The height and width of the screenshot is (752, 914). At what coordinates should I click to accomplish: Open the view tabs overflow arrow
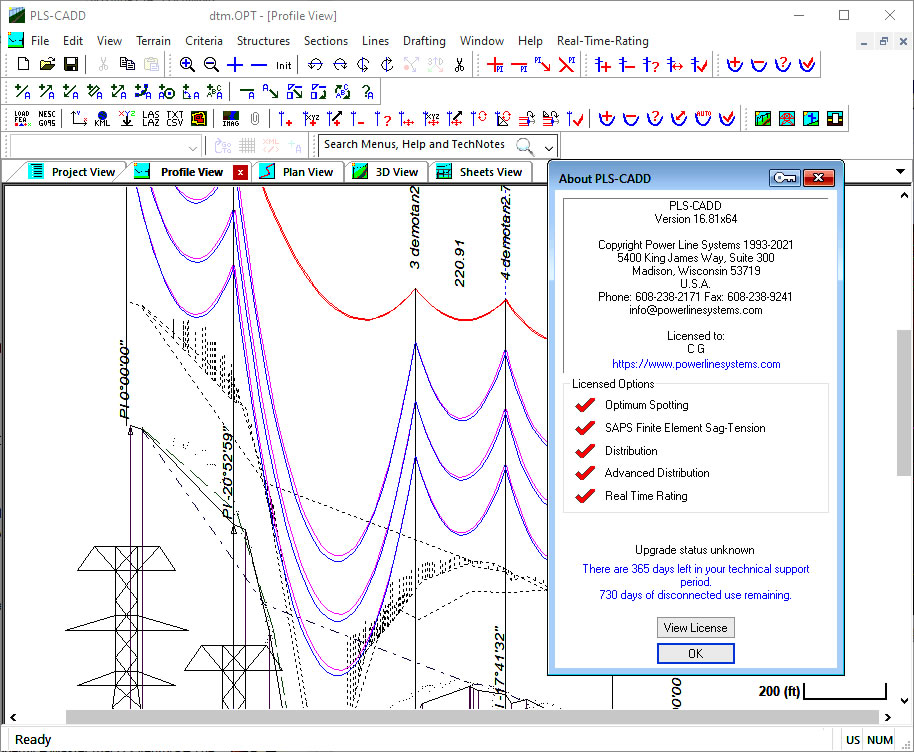coord(901,171)
